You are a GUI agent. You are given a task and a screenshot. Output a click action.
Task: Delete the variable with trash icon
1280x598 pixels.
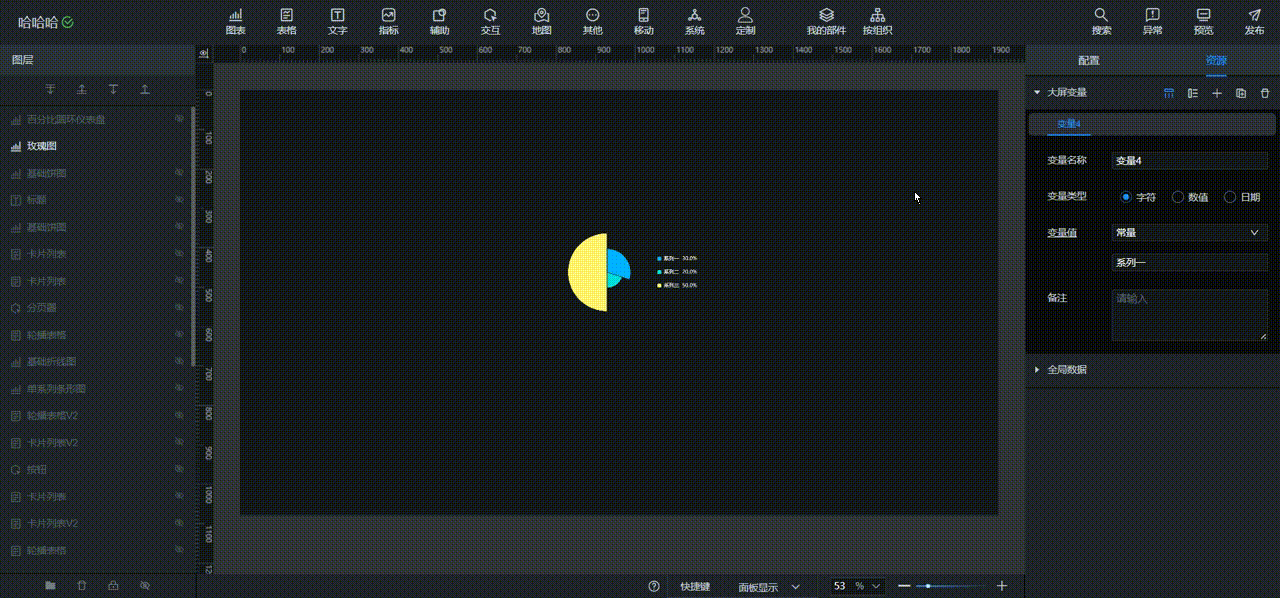1265,93
